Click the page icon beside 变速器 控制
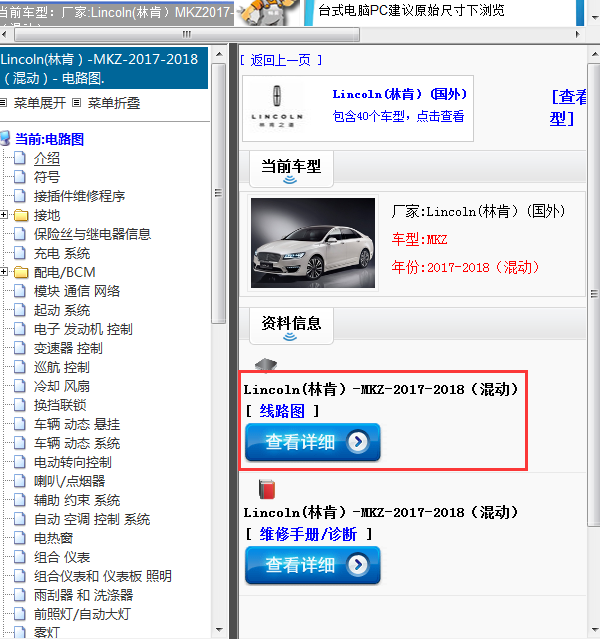The image size is (600, 639). coord(20,348)
